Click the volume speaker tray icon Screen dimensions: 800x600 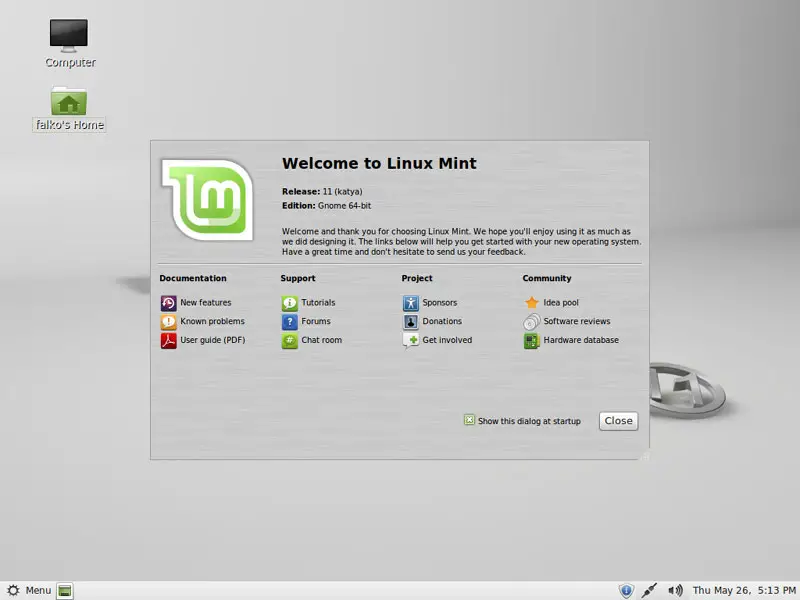tap(675, 591)
